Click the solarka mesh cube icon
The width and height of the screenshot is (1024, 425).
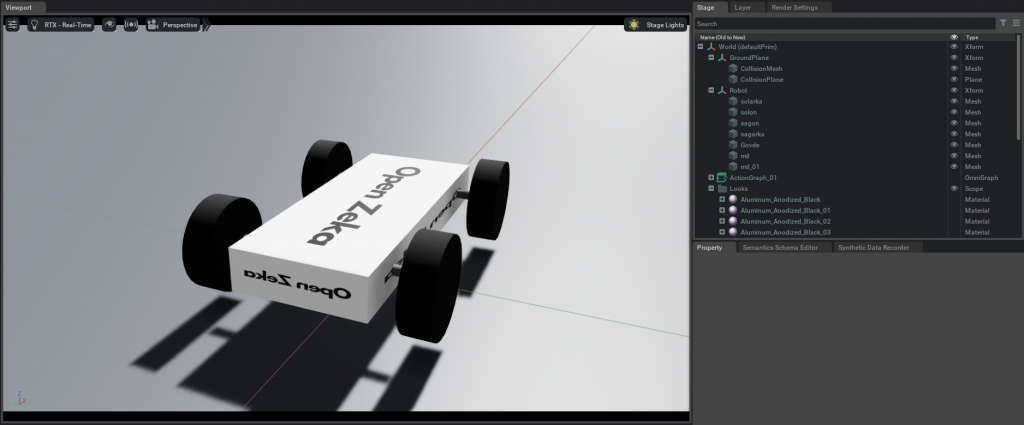pyautogui.click(x=733, y=101)
